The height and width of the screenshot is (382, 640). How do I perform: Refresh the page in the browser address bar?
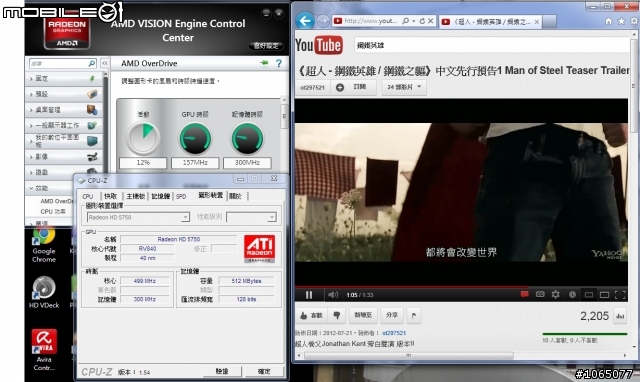click(x=422, y=21)
